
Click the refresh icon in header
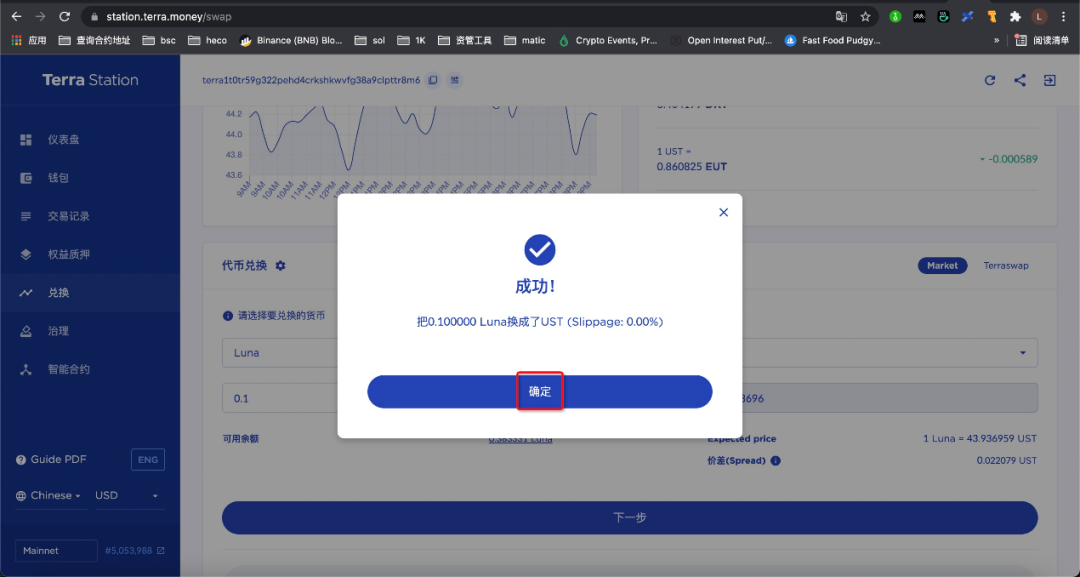[990, 80]
